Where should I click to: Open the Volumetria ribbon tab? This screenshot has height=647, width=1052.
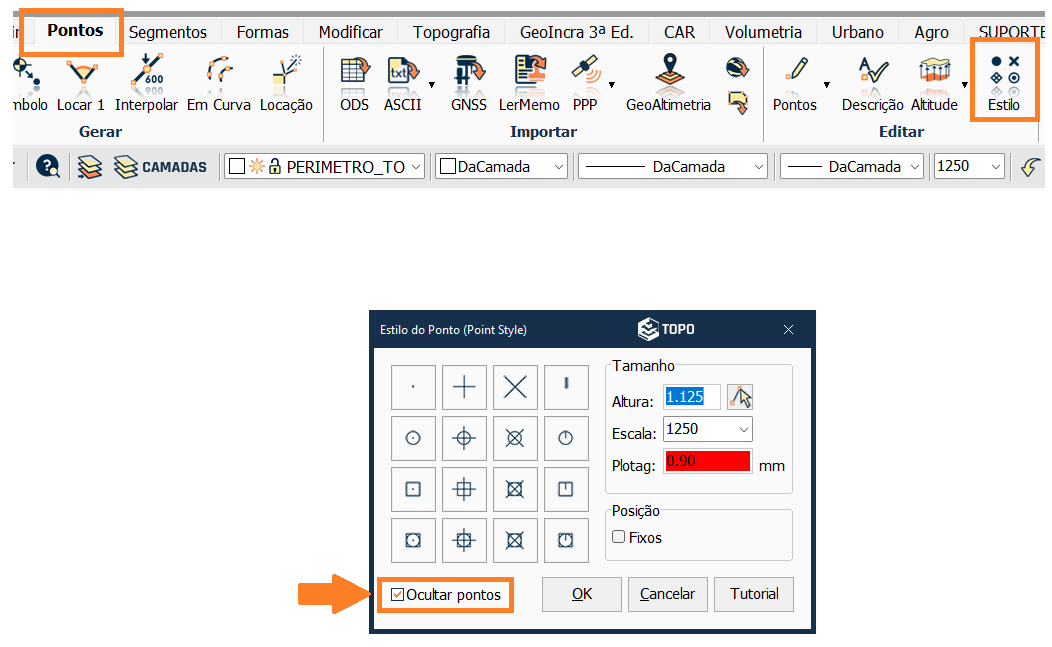[x=763, y=32]
